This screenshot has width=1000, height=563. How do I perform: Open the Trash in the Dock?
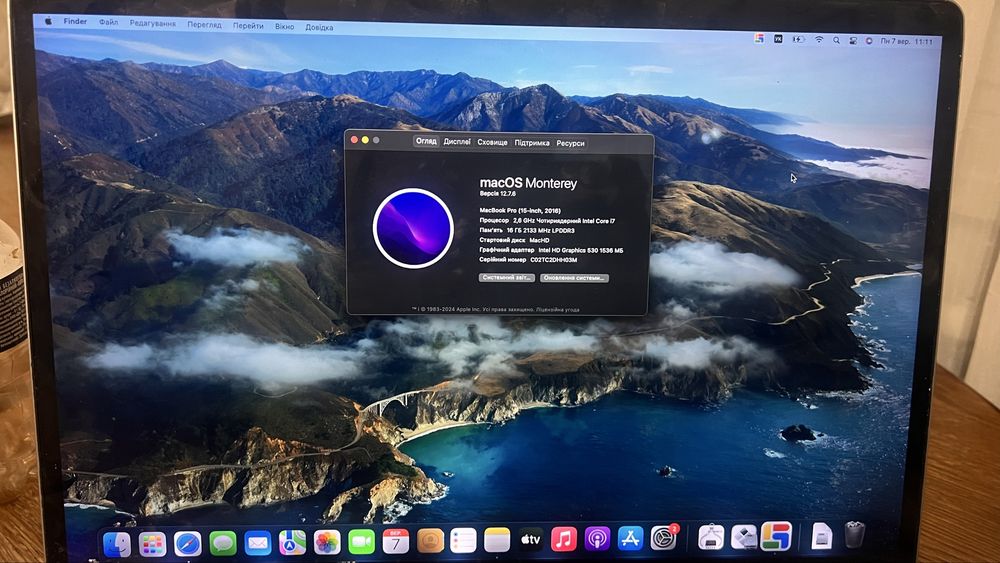(854, 535)
